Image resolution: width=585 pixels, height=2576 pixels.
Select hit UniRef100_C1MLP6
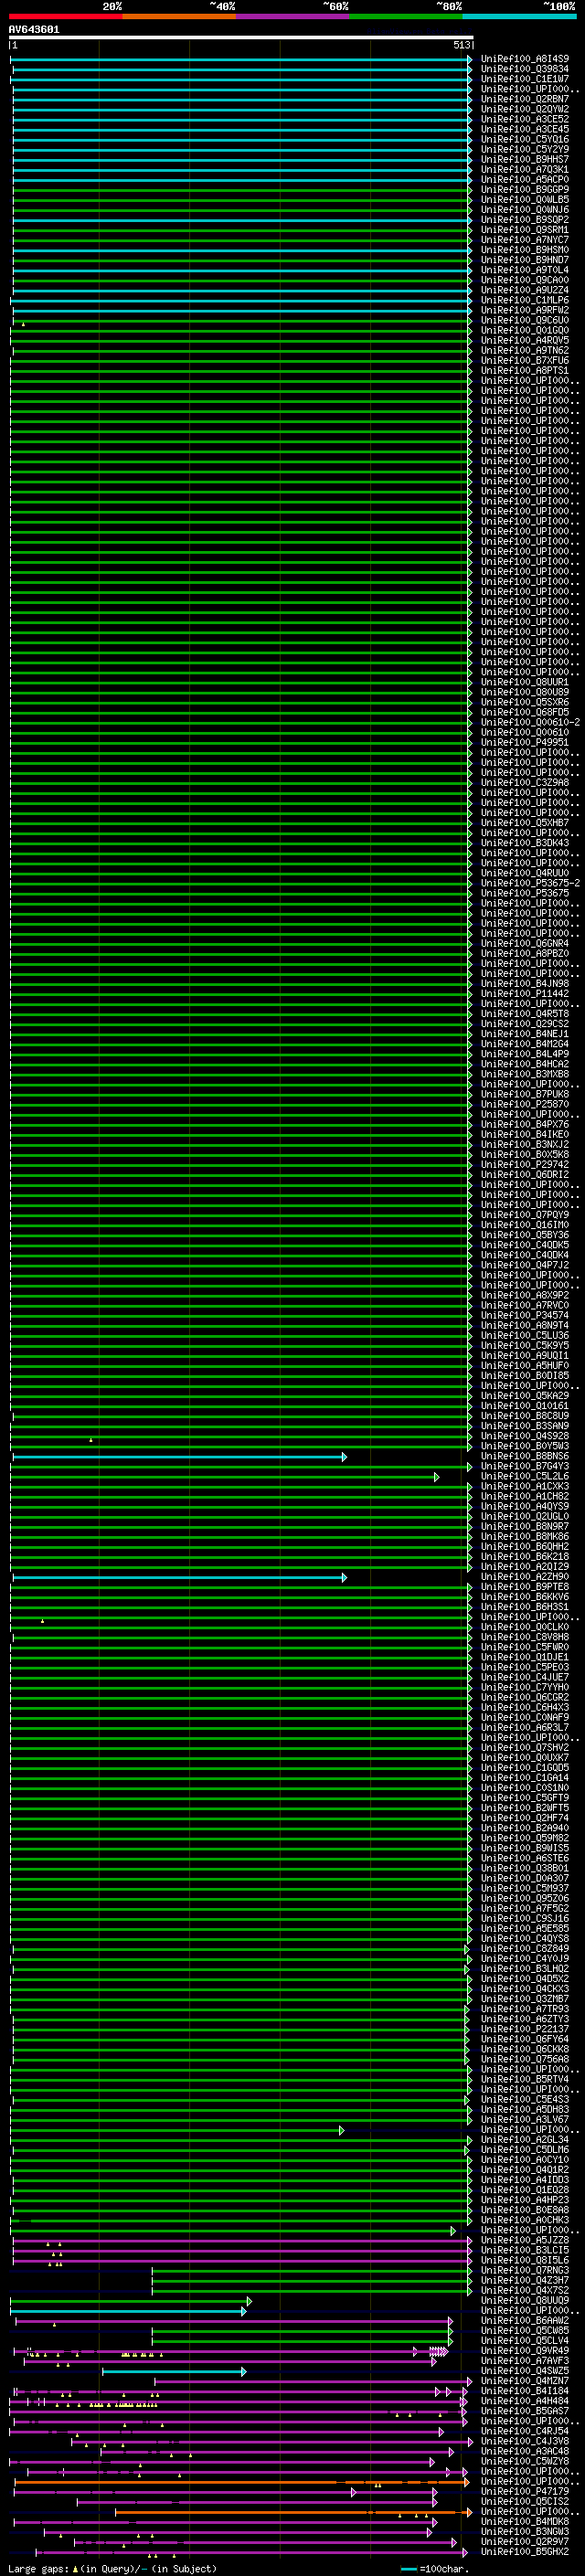524,300
